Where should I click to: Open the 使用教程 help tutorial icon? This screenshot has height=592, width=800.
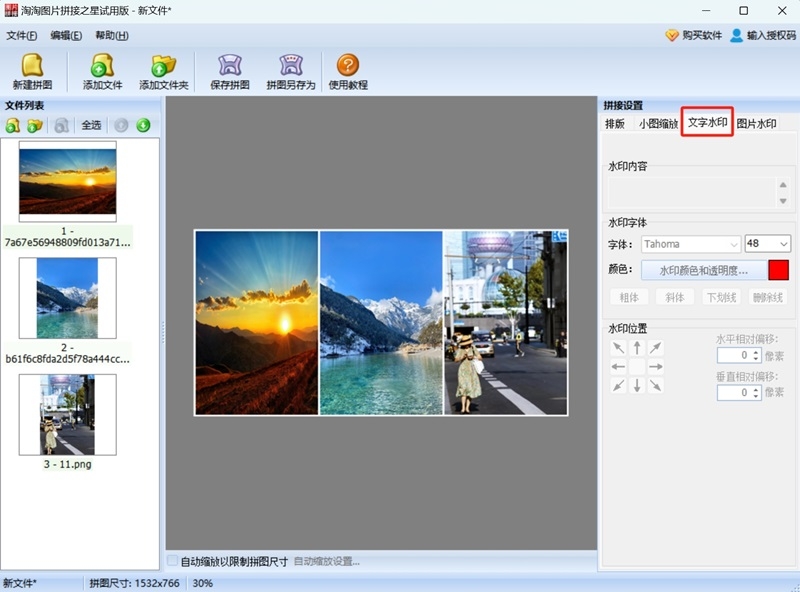click(348, 71)
